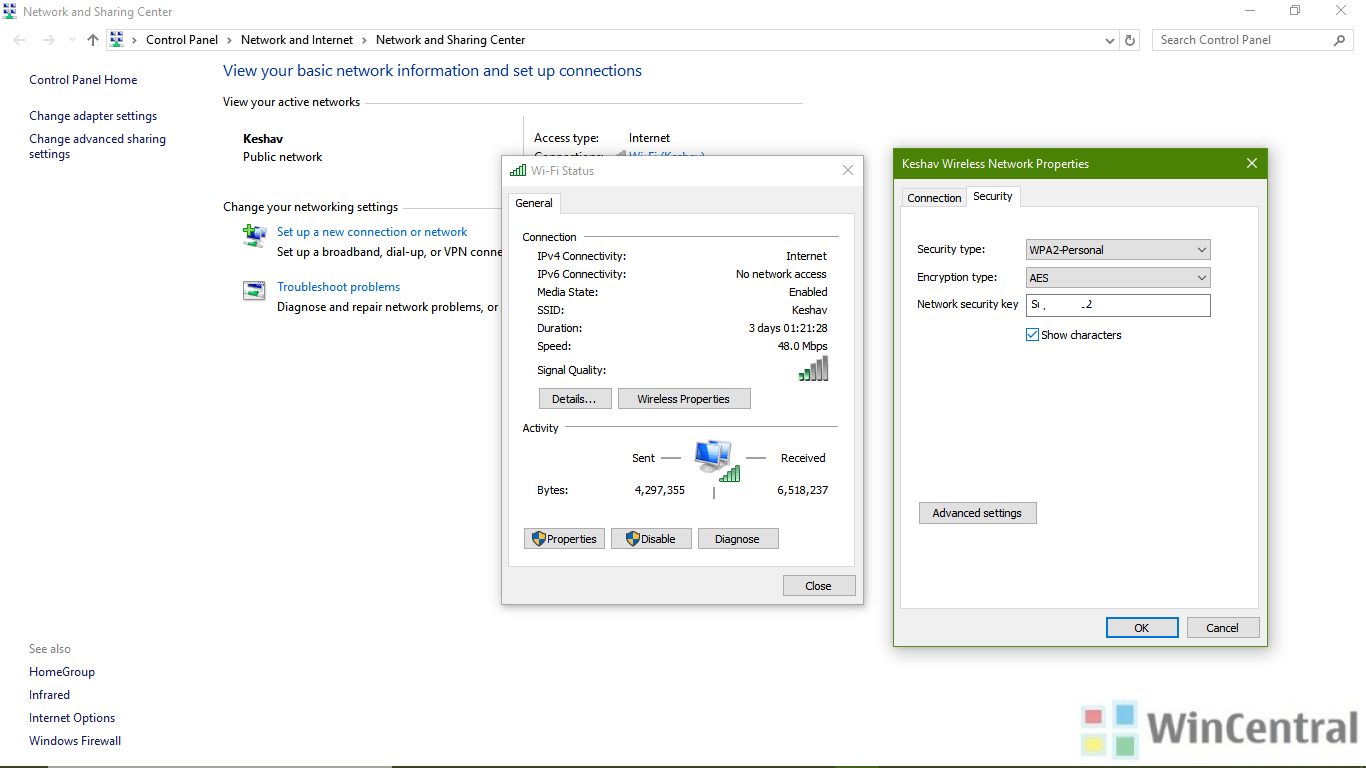Click OK in Wireless Network Properties
This screenshot has width=1366, height=768.
(1142, 628)
